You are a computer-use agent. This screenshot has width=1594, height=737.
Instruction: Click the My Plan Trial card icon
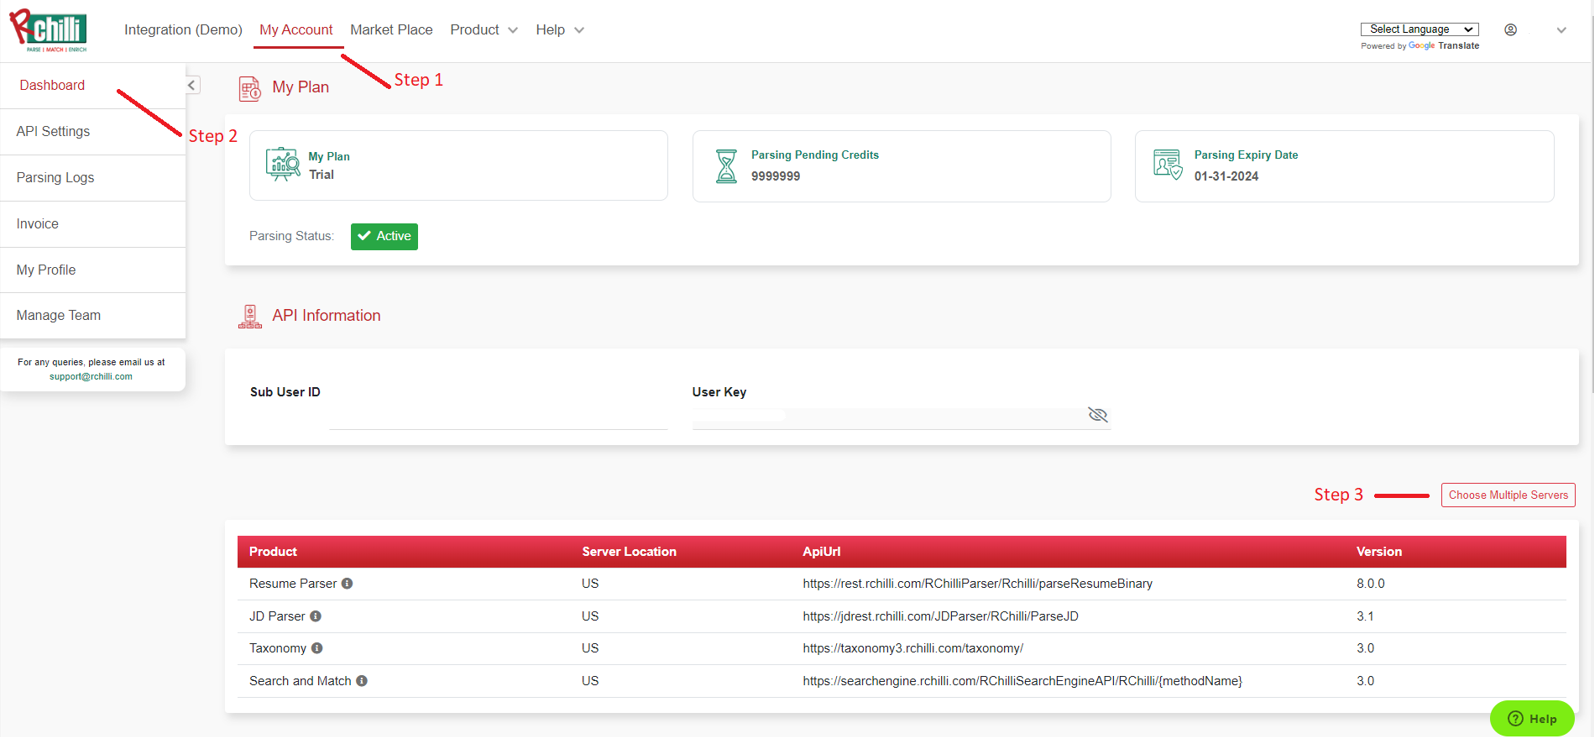283,164
